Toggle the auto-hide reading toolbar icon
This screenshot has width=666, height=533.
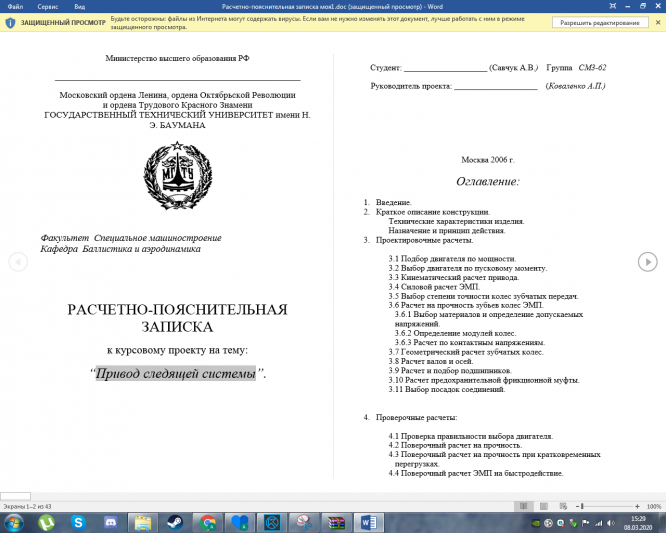612,6
